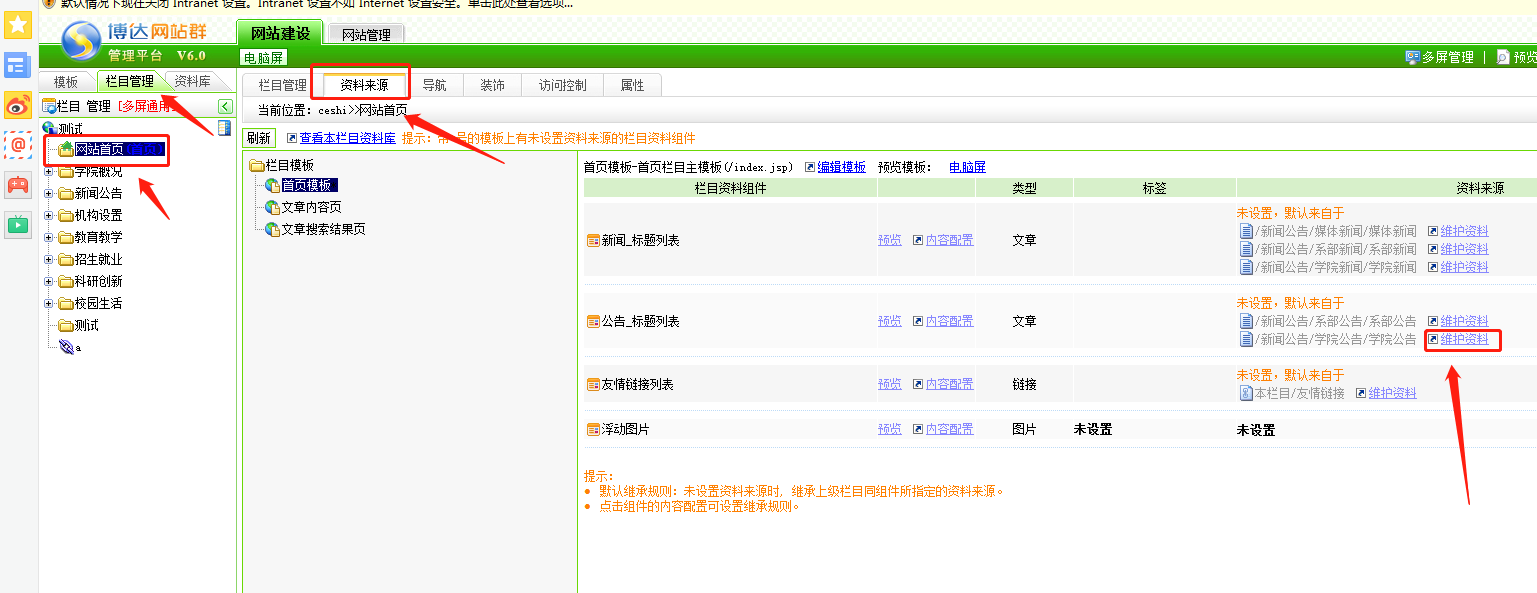This screenshot has height=593, width=1537.
Task: Expand the 机构设置 tree folder
Action: tap(49, 215)
